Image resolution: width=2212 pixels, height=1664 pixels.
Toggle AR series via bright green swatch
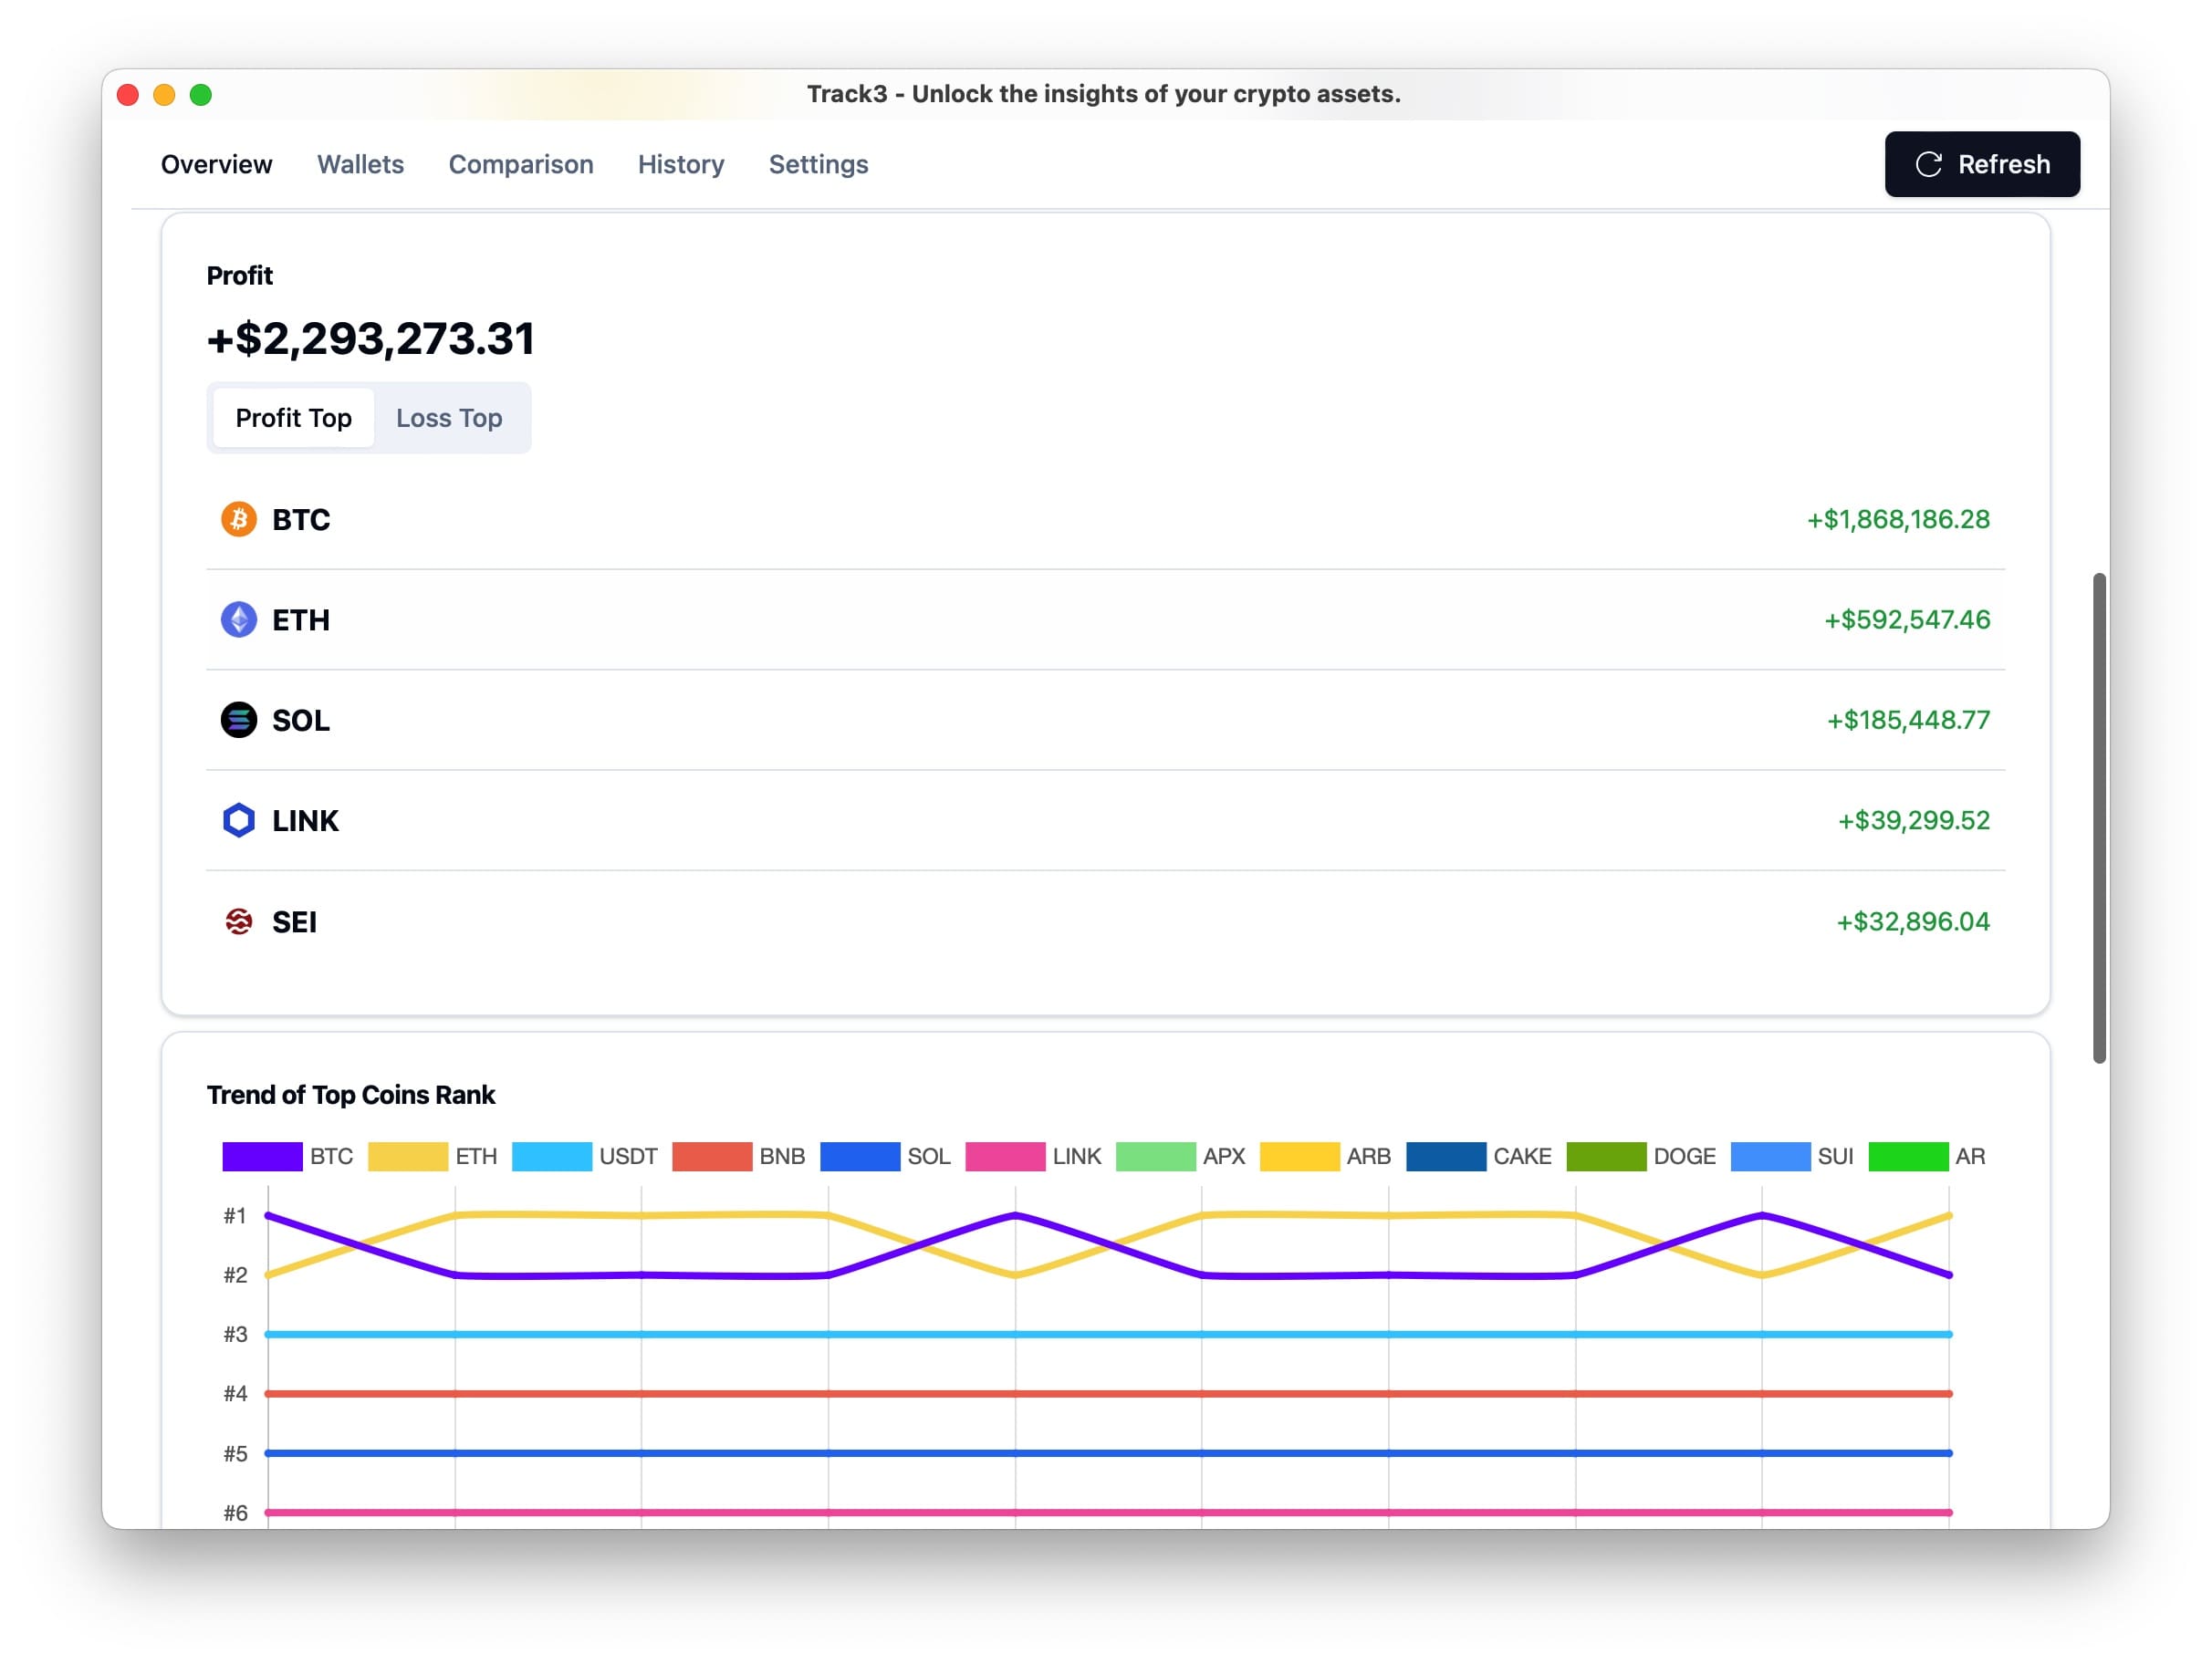pos(1908,1156)
